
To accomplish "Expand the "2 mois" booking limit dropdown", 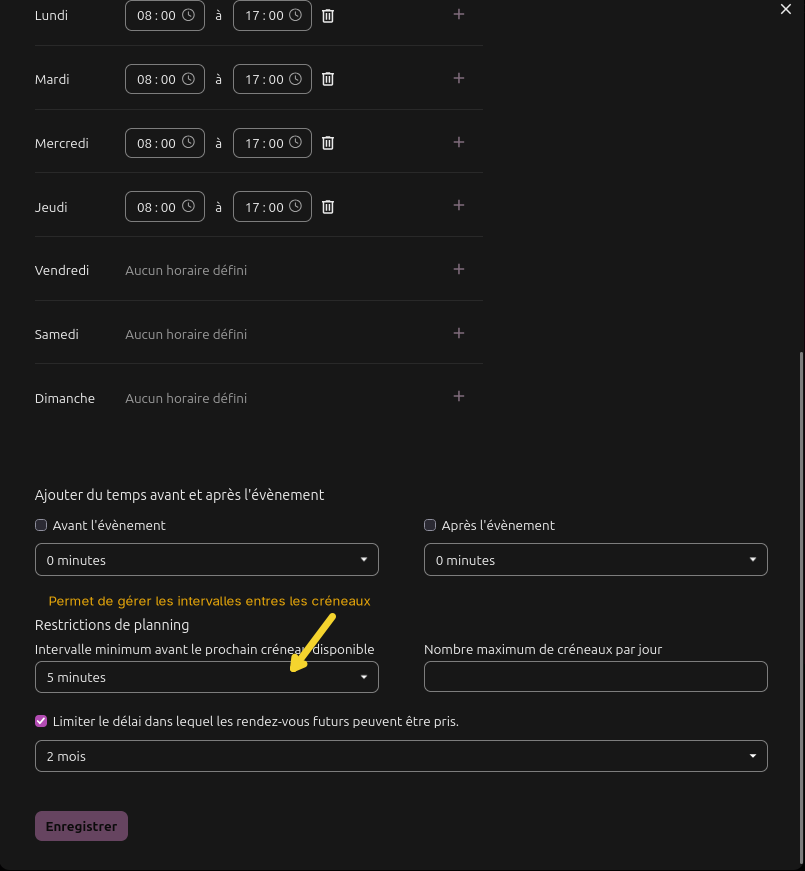I will click(x=401, y=756).
